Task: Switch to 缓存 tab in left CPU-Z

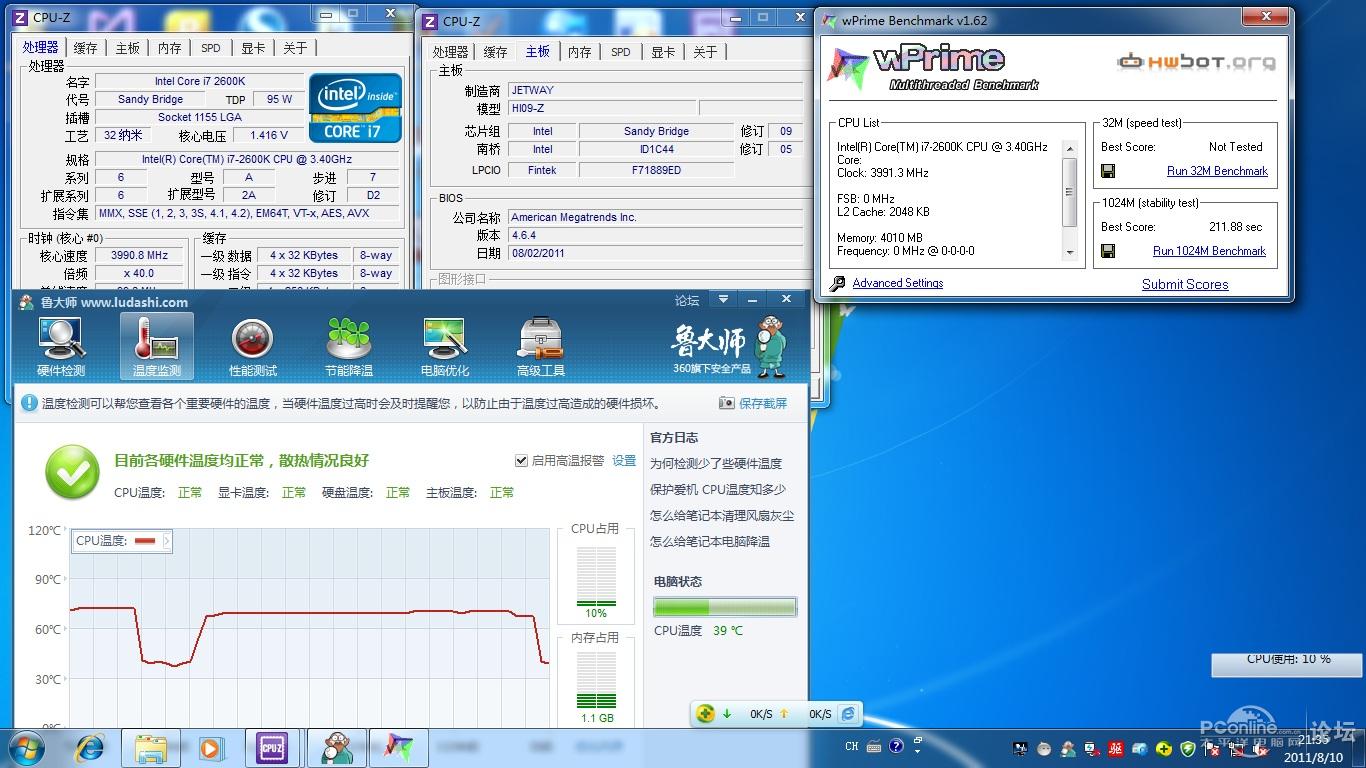Action: coord(86,47)
